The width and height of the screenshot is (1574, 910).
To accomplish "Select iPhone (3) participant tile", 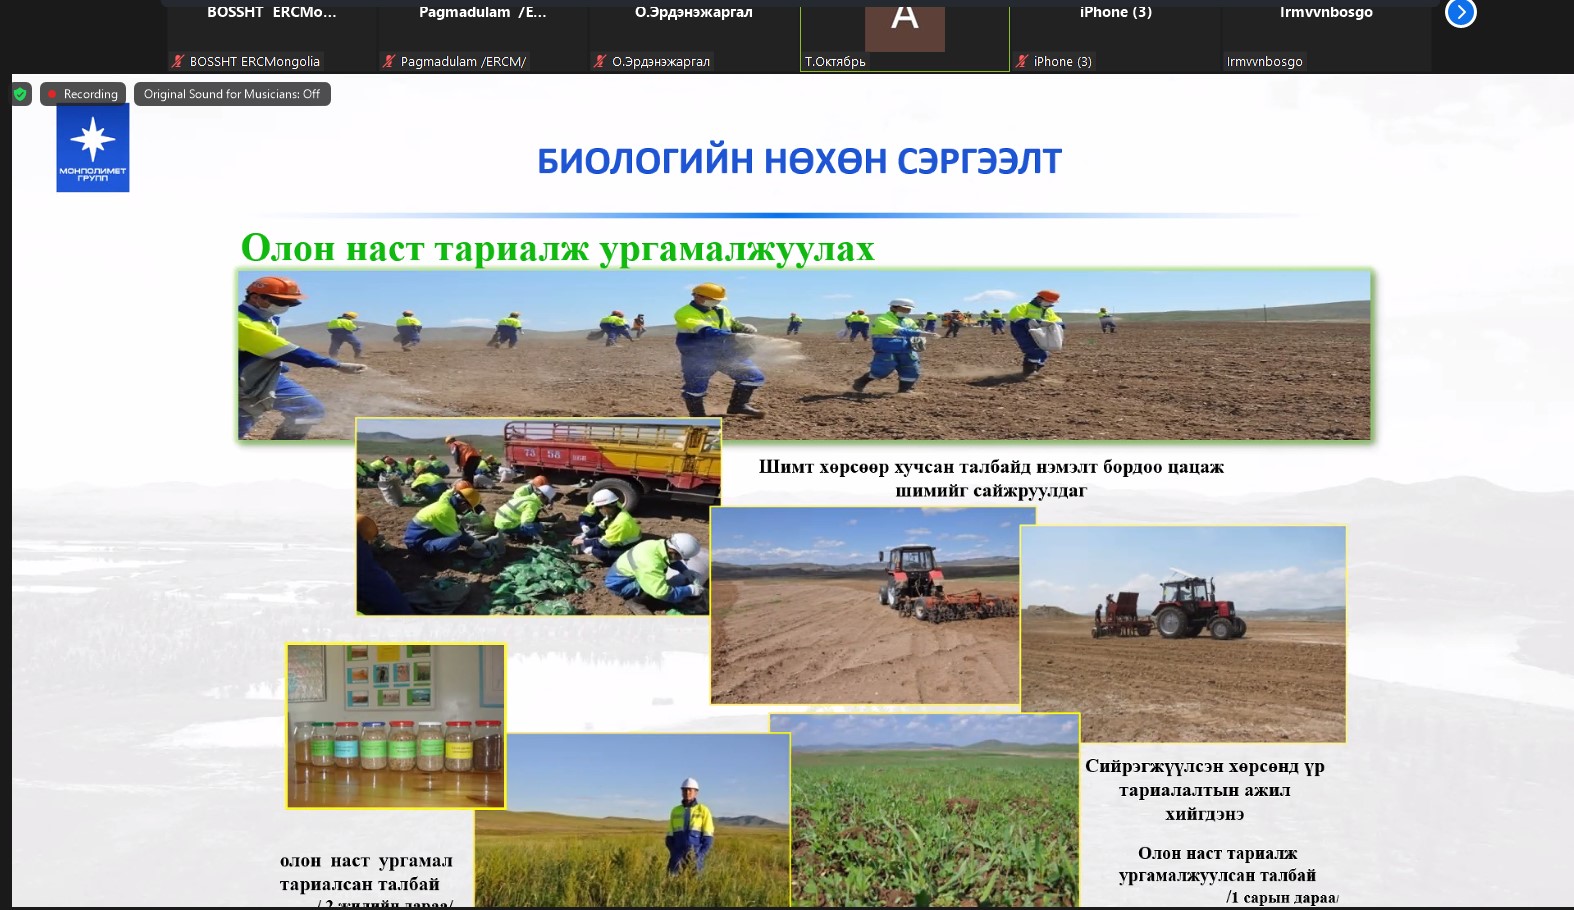I will point(1115,36).
